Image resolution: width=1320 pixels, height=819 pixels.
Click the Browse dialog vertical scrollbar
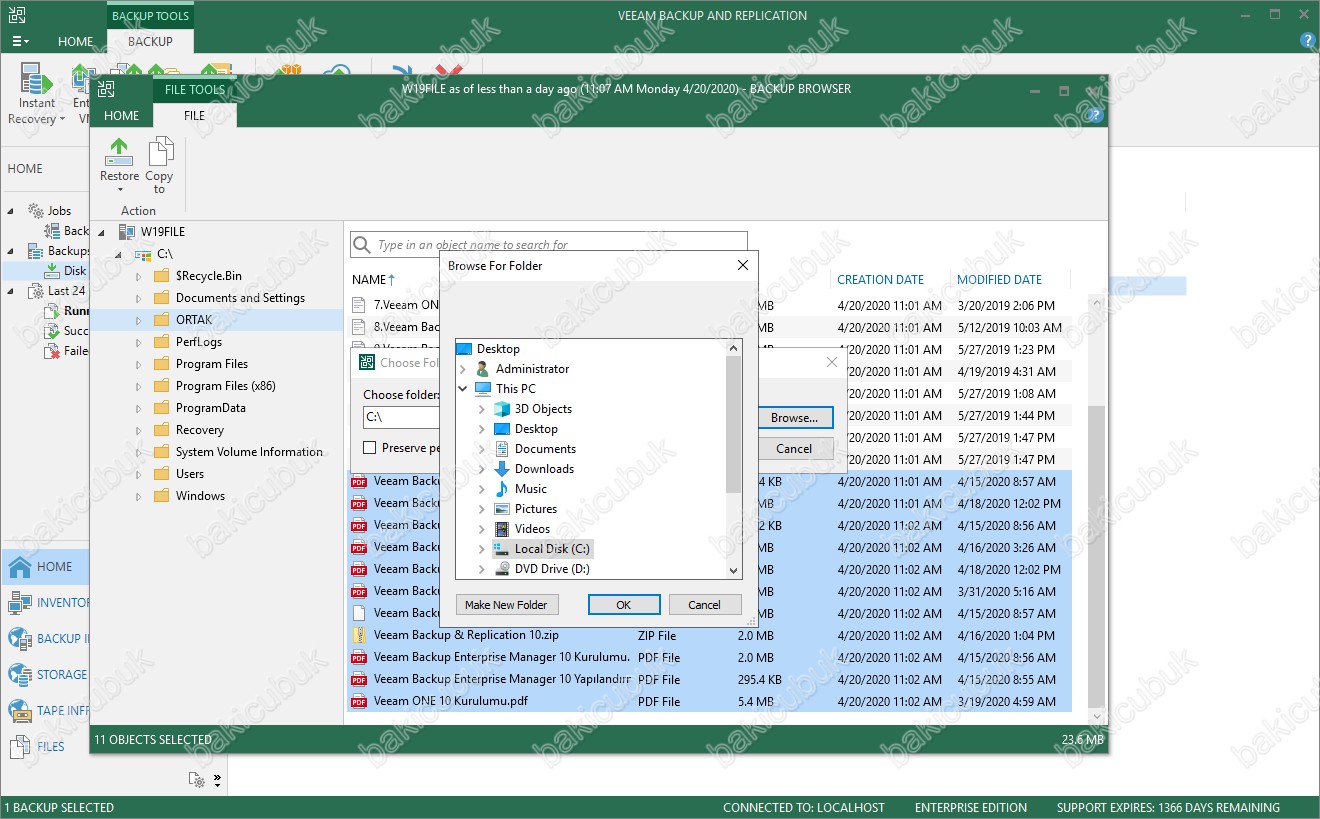733,425
